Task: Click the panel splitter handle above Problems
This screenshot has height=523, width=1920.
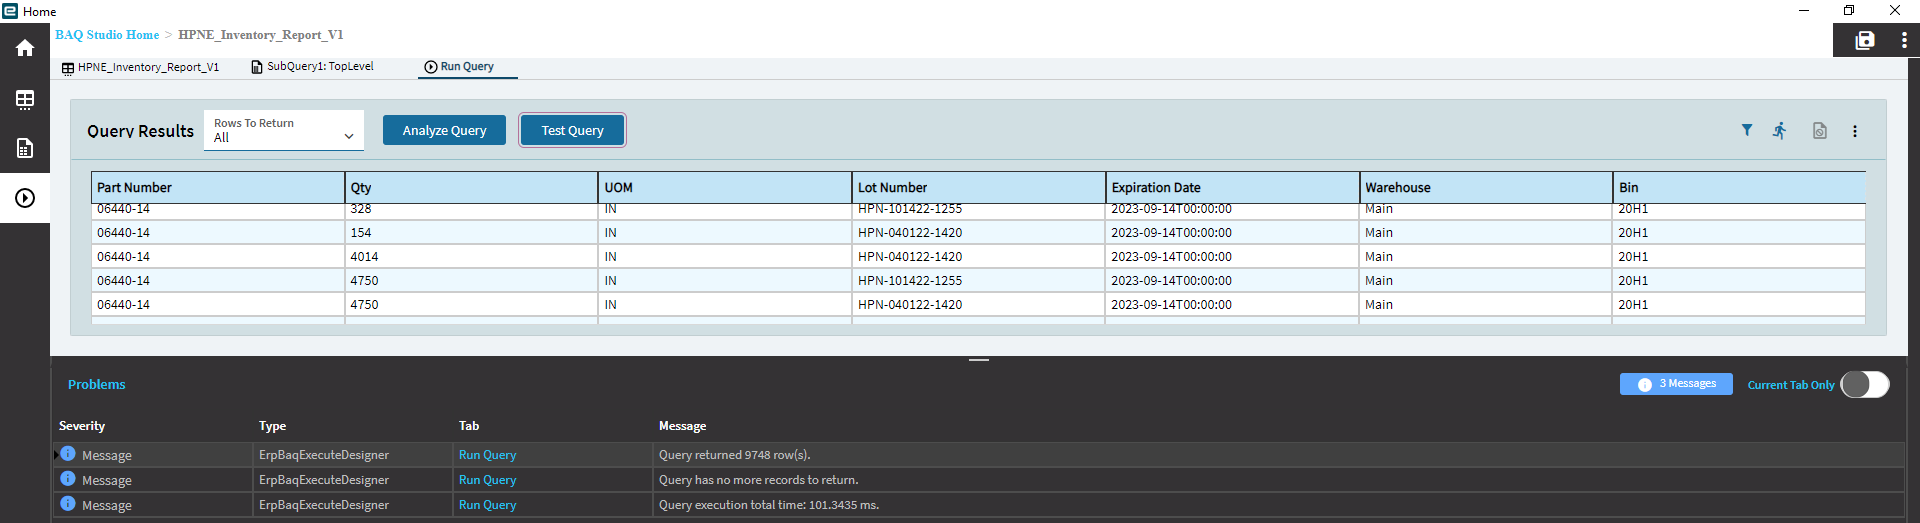Action: (979, 359)
